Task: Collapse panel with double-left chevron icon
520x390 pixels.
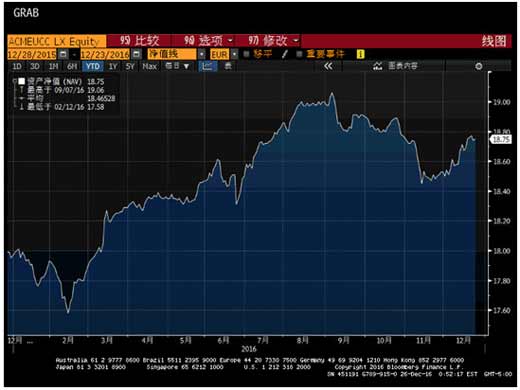Action: [x=328, y=66]
